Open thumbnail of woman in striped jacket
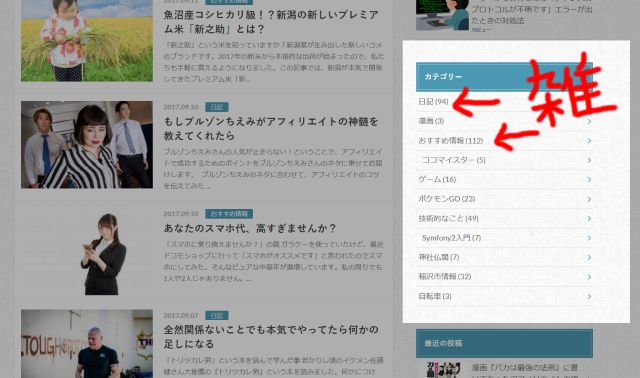 (87, 145)
